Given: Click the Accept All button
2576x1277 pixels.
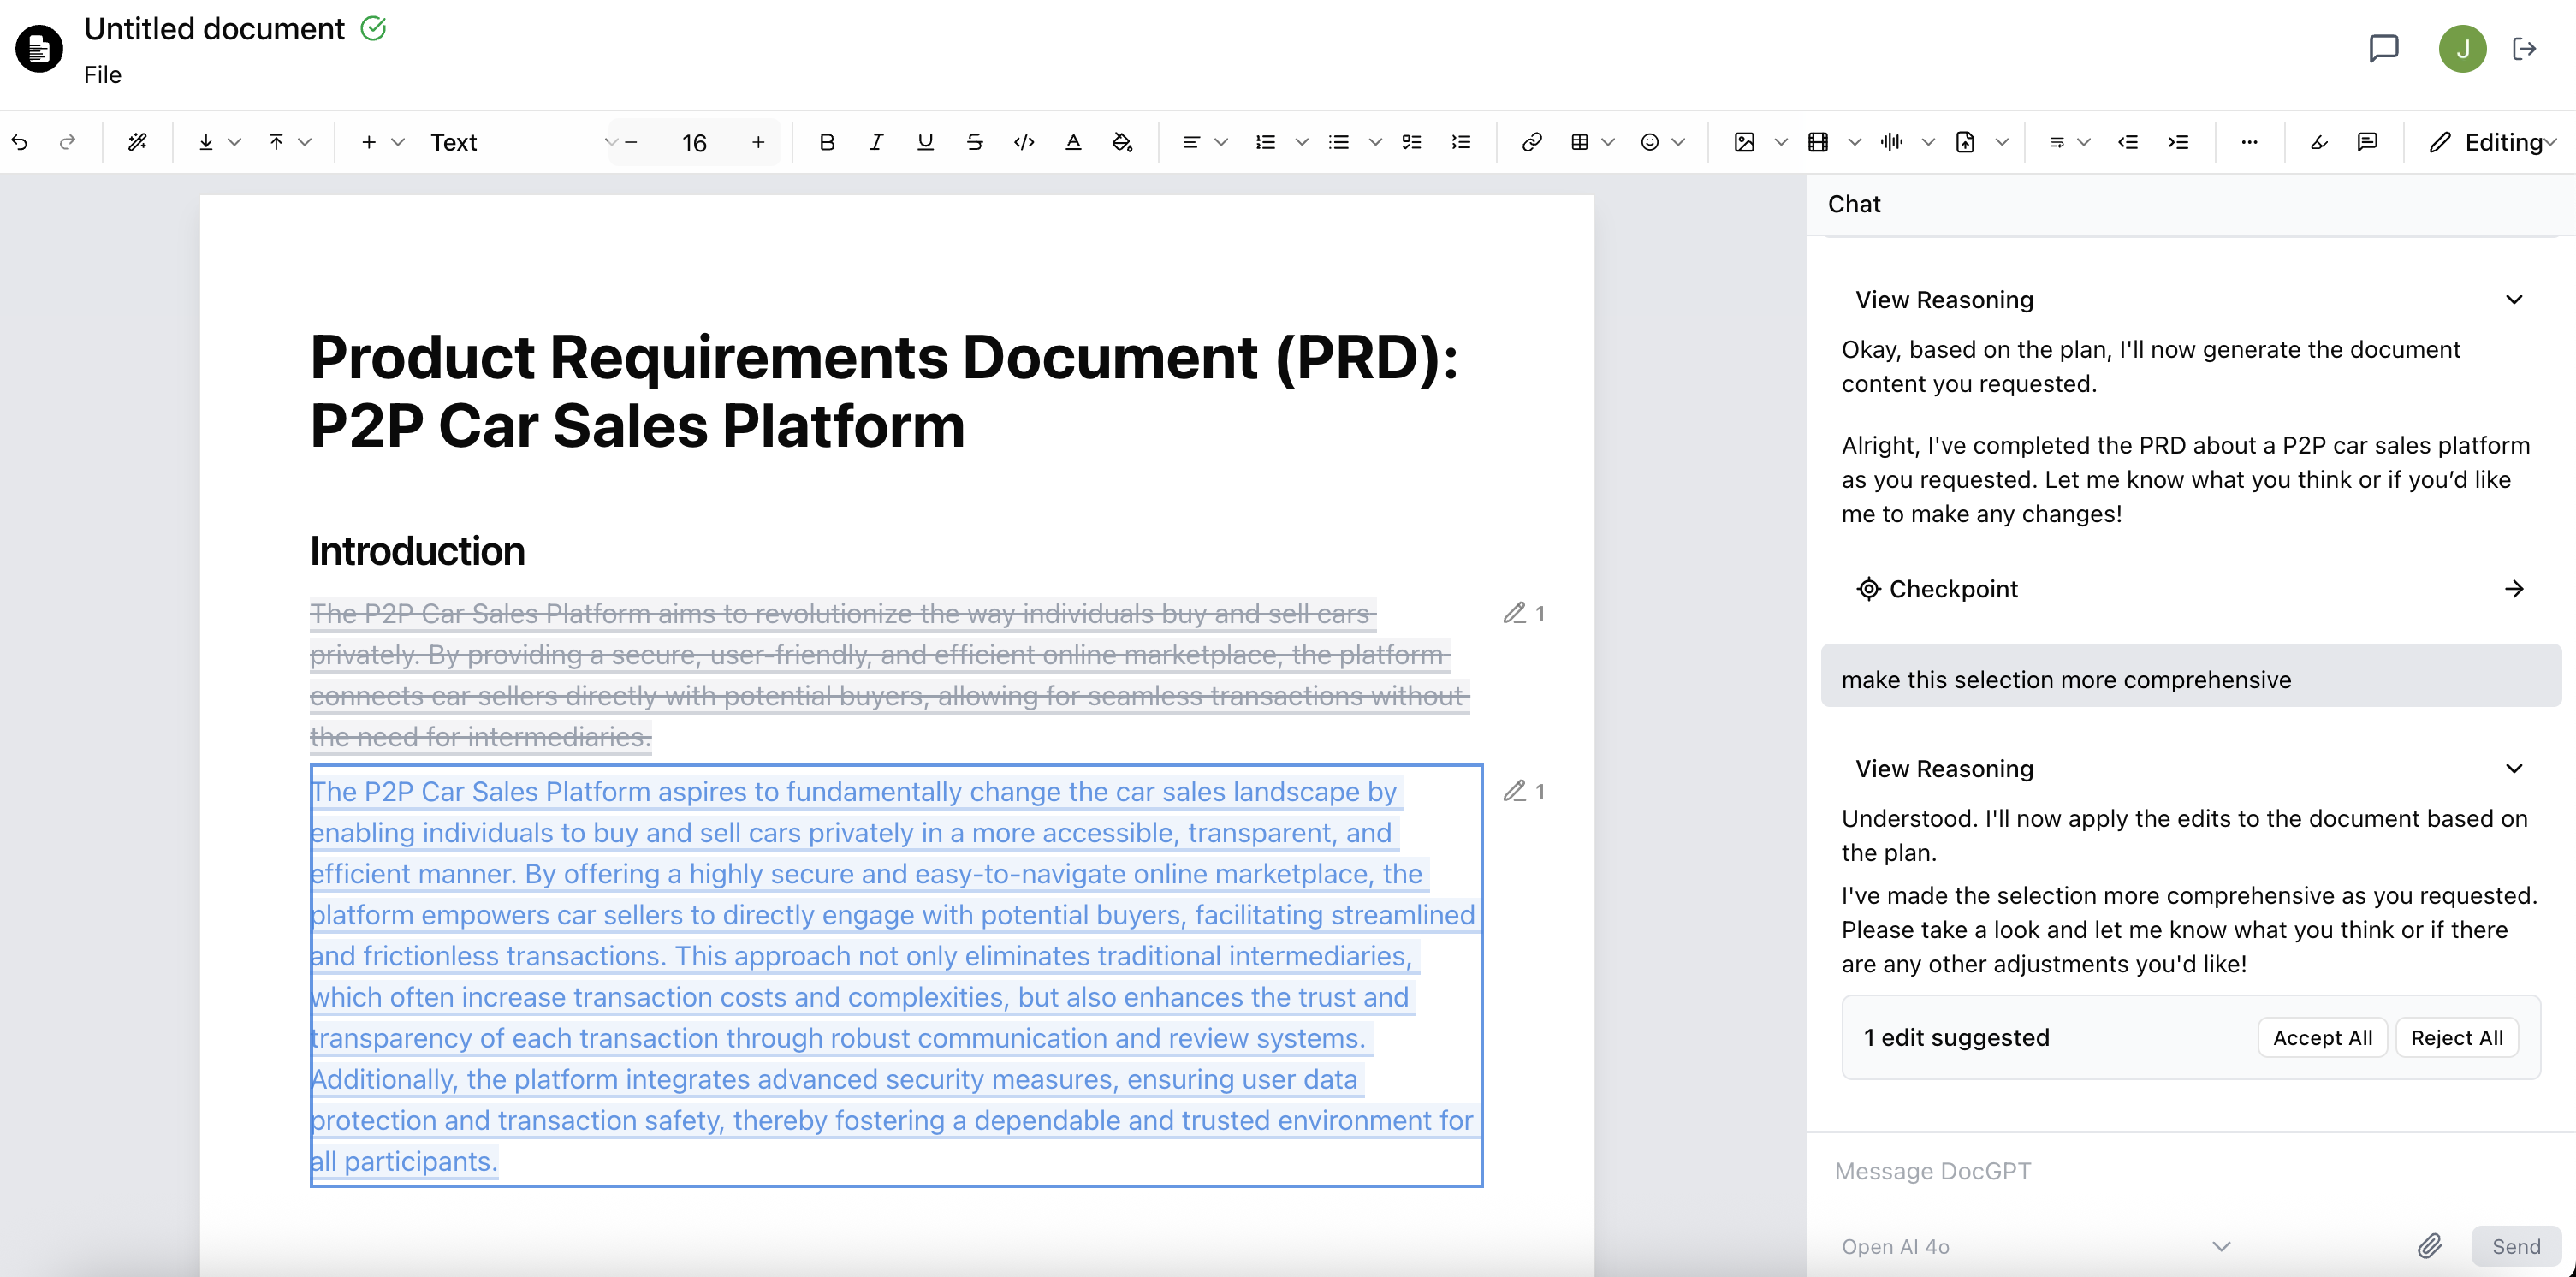Looking at the screenshot, I should (2321, 1037).
